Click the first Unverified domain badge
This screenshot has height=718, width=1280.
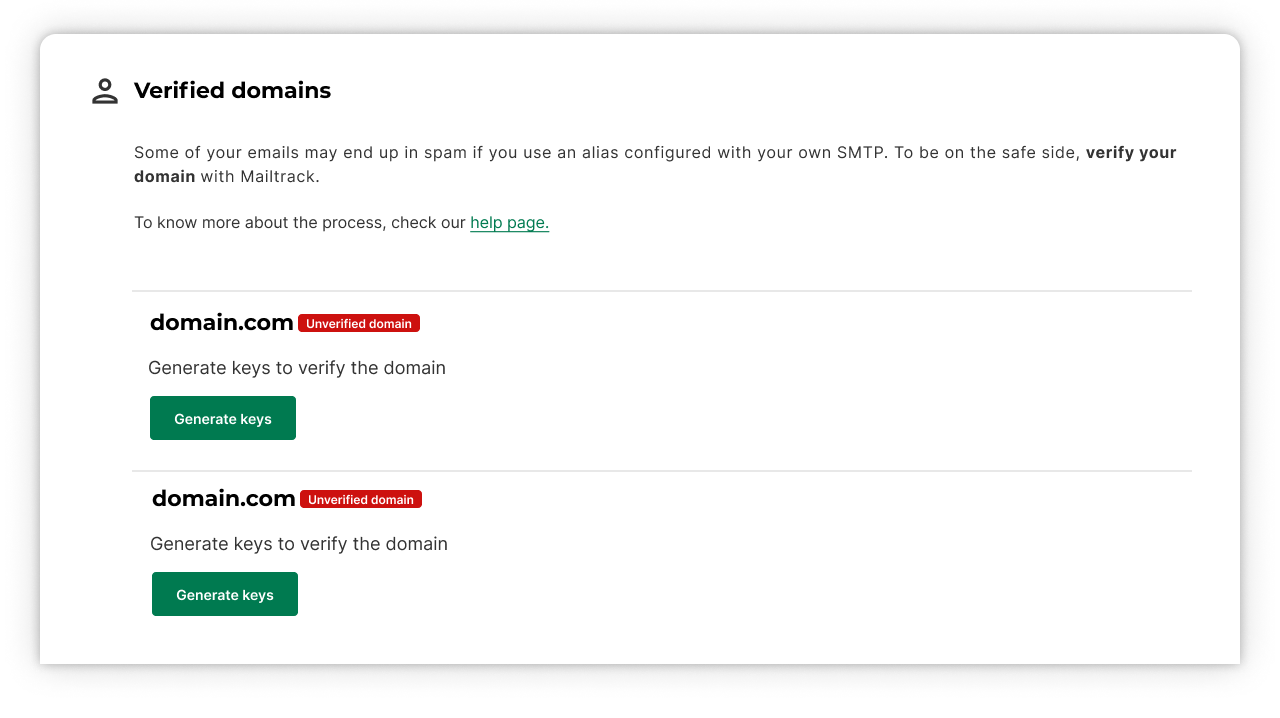tap(359, 323)
